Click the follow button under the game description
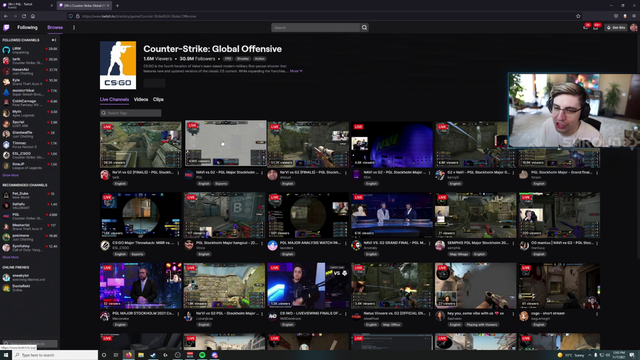 pyautogui.click(x=154, y=83)
